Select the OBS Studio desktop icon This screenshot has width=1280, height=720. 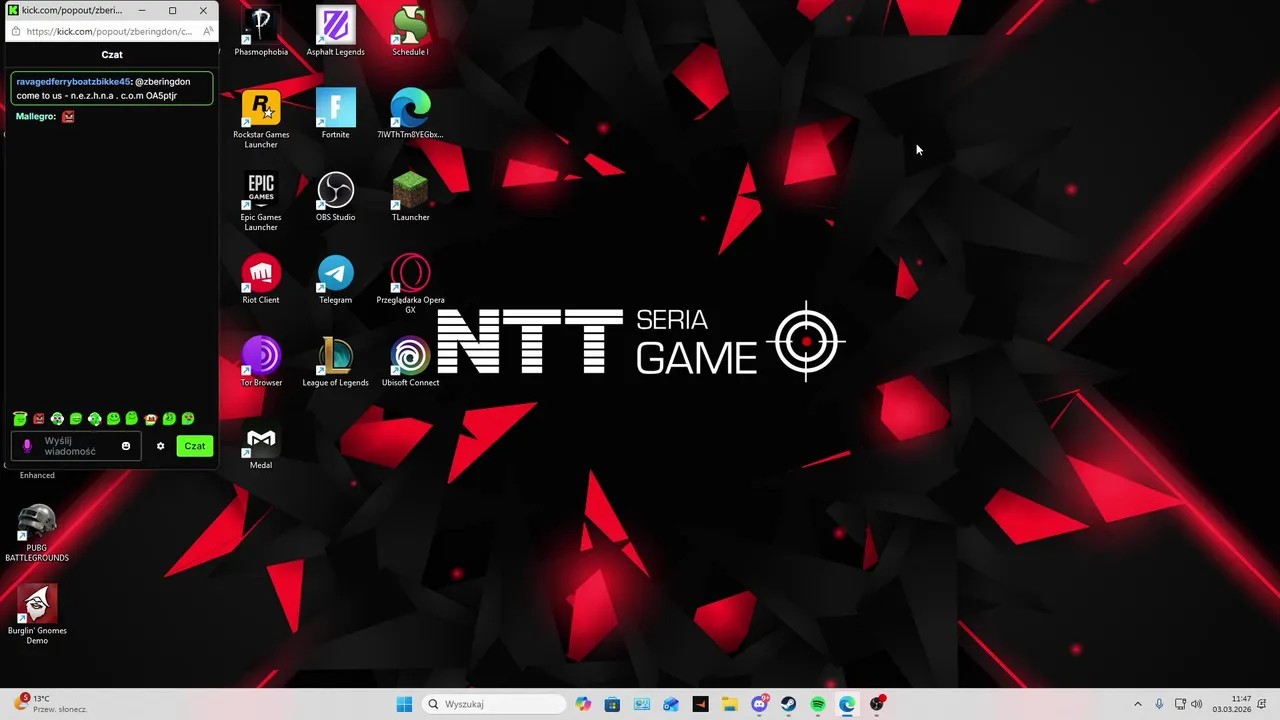tap(335, 196)
